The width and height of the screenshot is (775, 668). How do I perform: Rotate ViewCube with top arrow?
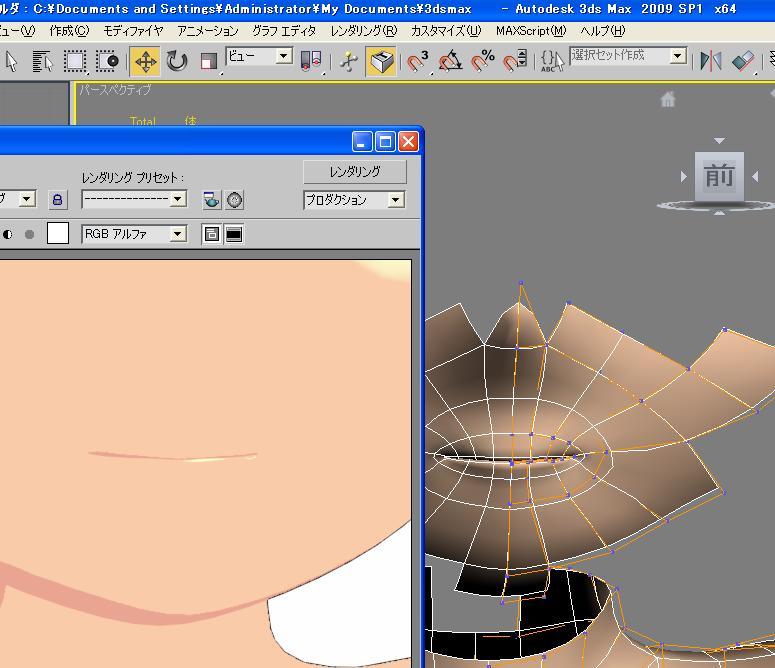point(720,141)
